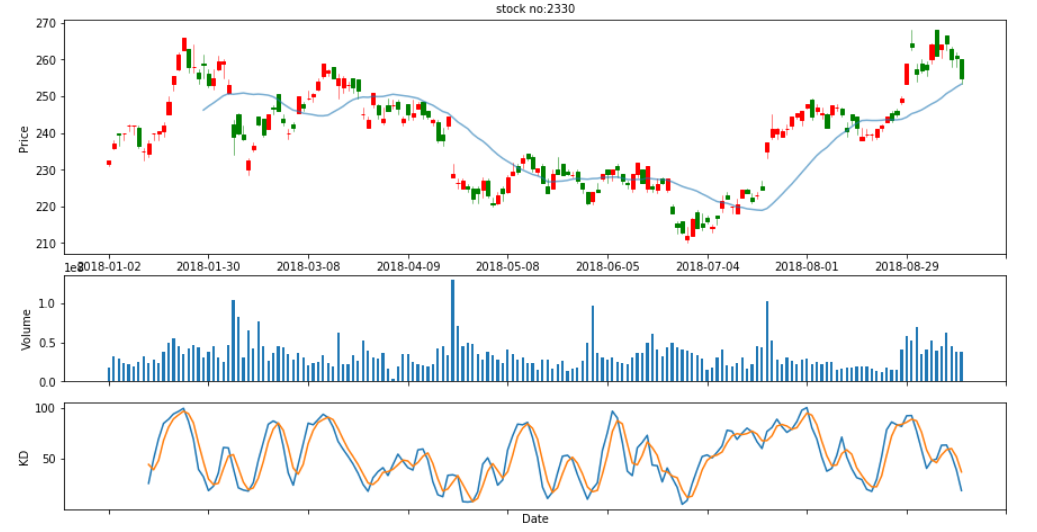Click the Price y-axis label

coord(24,136)
